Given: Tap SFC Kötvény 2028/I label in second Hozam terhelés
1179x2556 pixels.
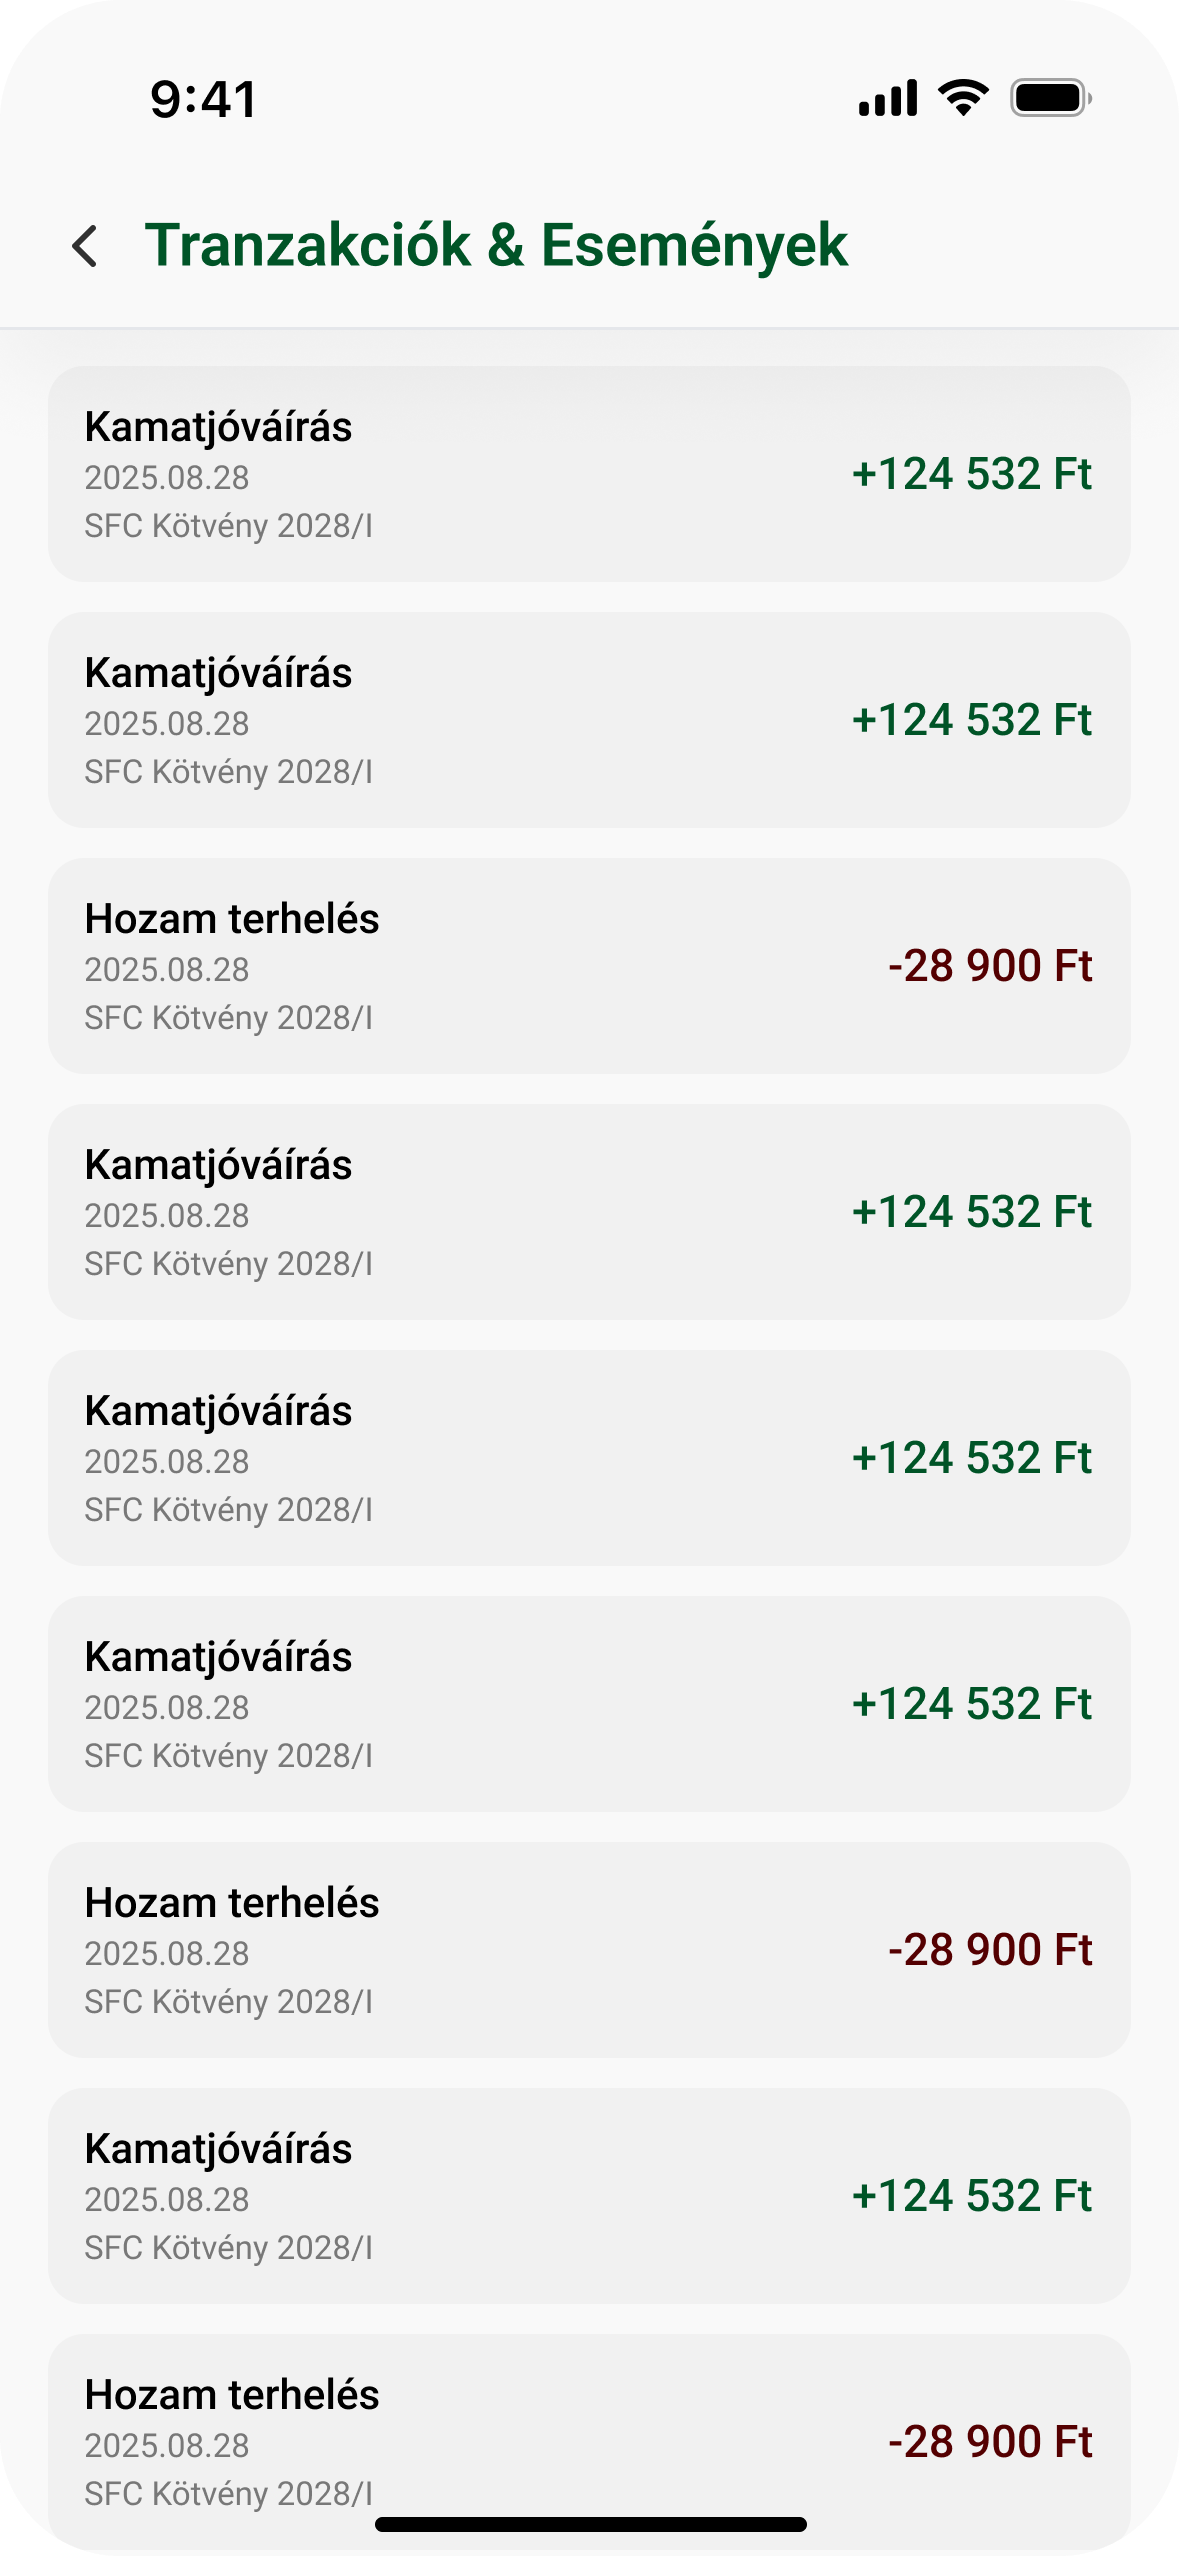Looking at the screenshot, I should tap(228, 2001).
